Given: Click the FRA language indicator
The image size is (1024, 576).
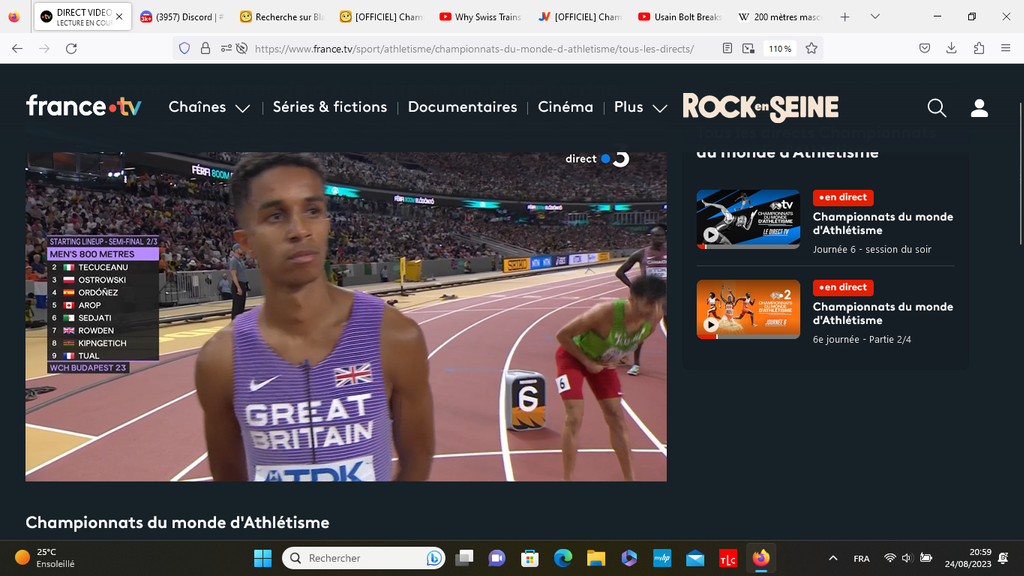Looking at the screenshot, I should click(861, 558).
